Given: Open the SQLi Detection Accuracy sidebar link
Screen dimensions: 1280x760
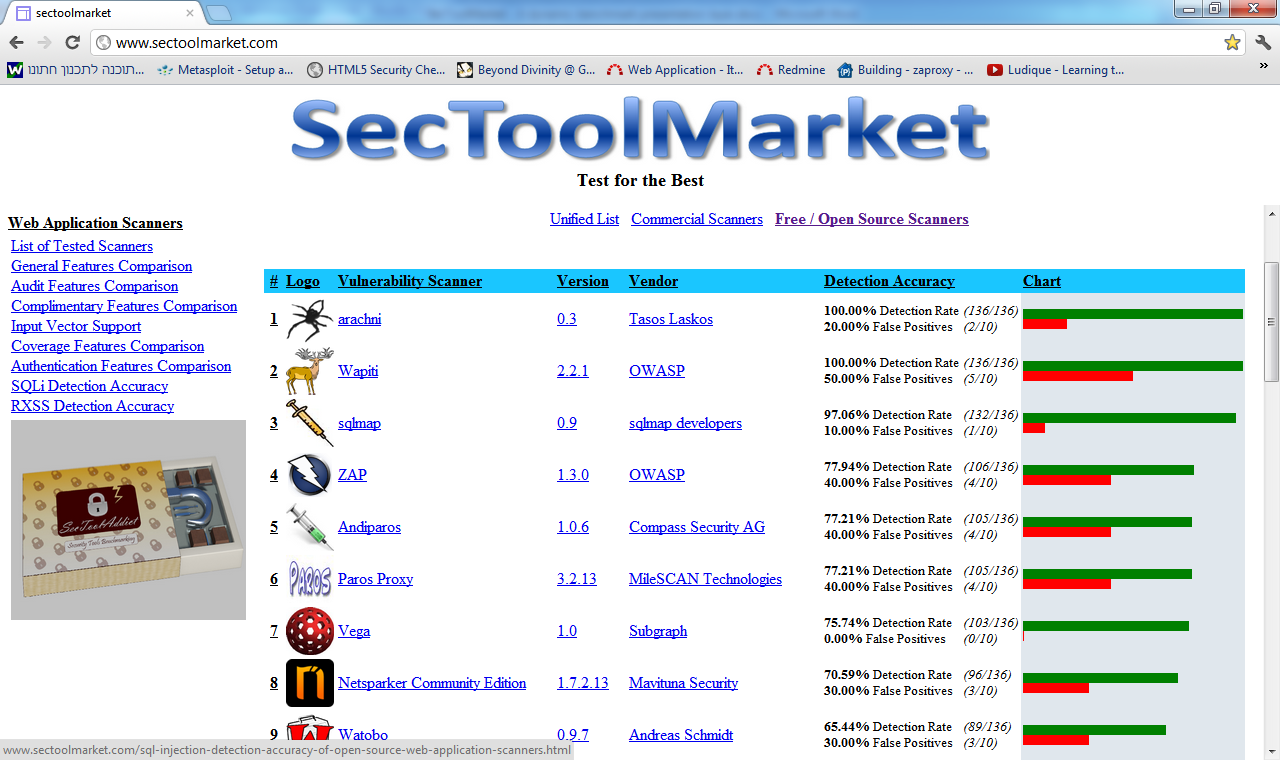Looking at the screenshot, I should pos(89,386).
